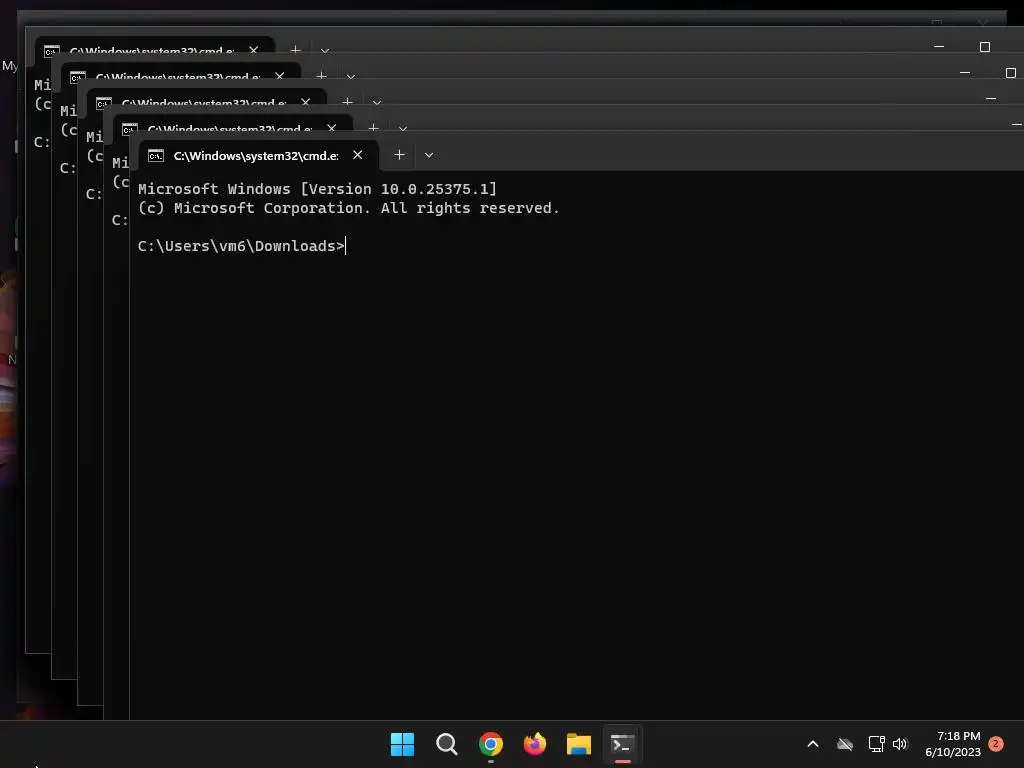This screenshot has height=768, width=1024.
Task: Click the OneDrive cloud tray icon
Action: point(845,744)
